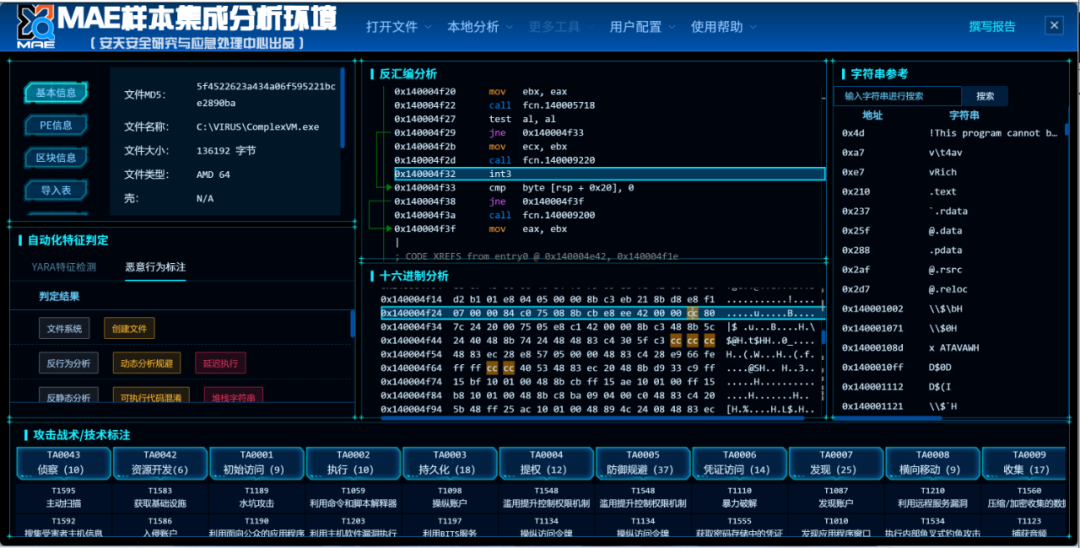Select the 恶意行为标注 tab
Image resolution: width=1080 pixels, height=548 pixels.
click(x=155, y=267)
